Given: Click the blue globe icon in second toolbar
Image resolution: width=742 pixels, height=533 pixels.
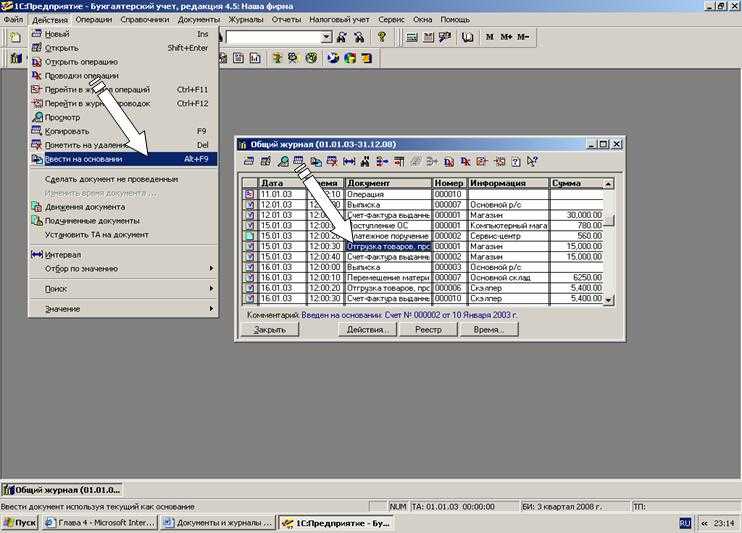Looking at the screenshot, I should 333,58.
